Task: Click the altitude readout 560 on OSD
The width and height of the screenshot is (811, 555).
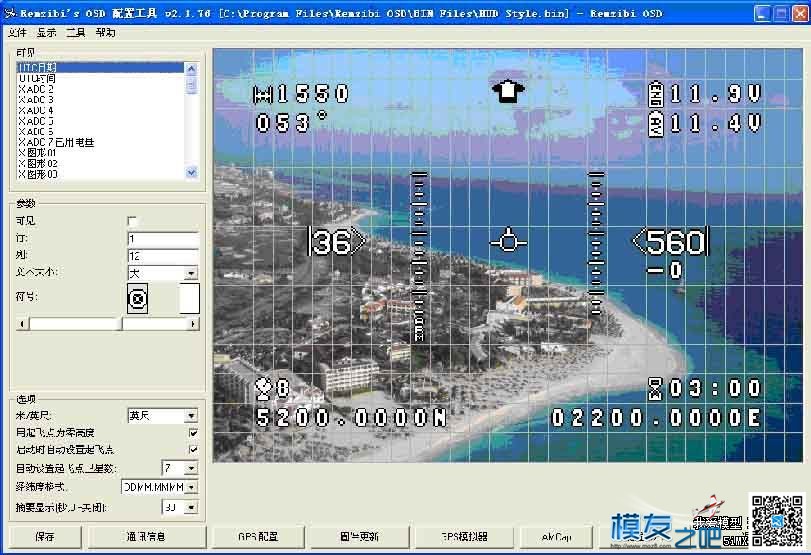Action: [671, 242]
